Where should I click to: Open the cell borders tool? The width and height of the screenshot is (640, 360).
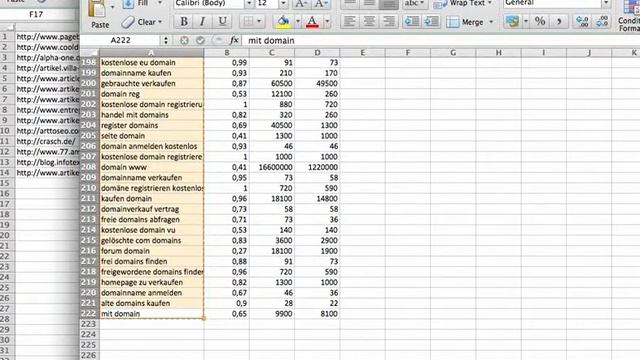(248, 21)
